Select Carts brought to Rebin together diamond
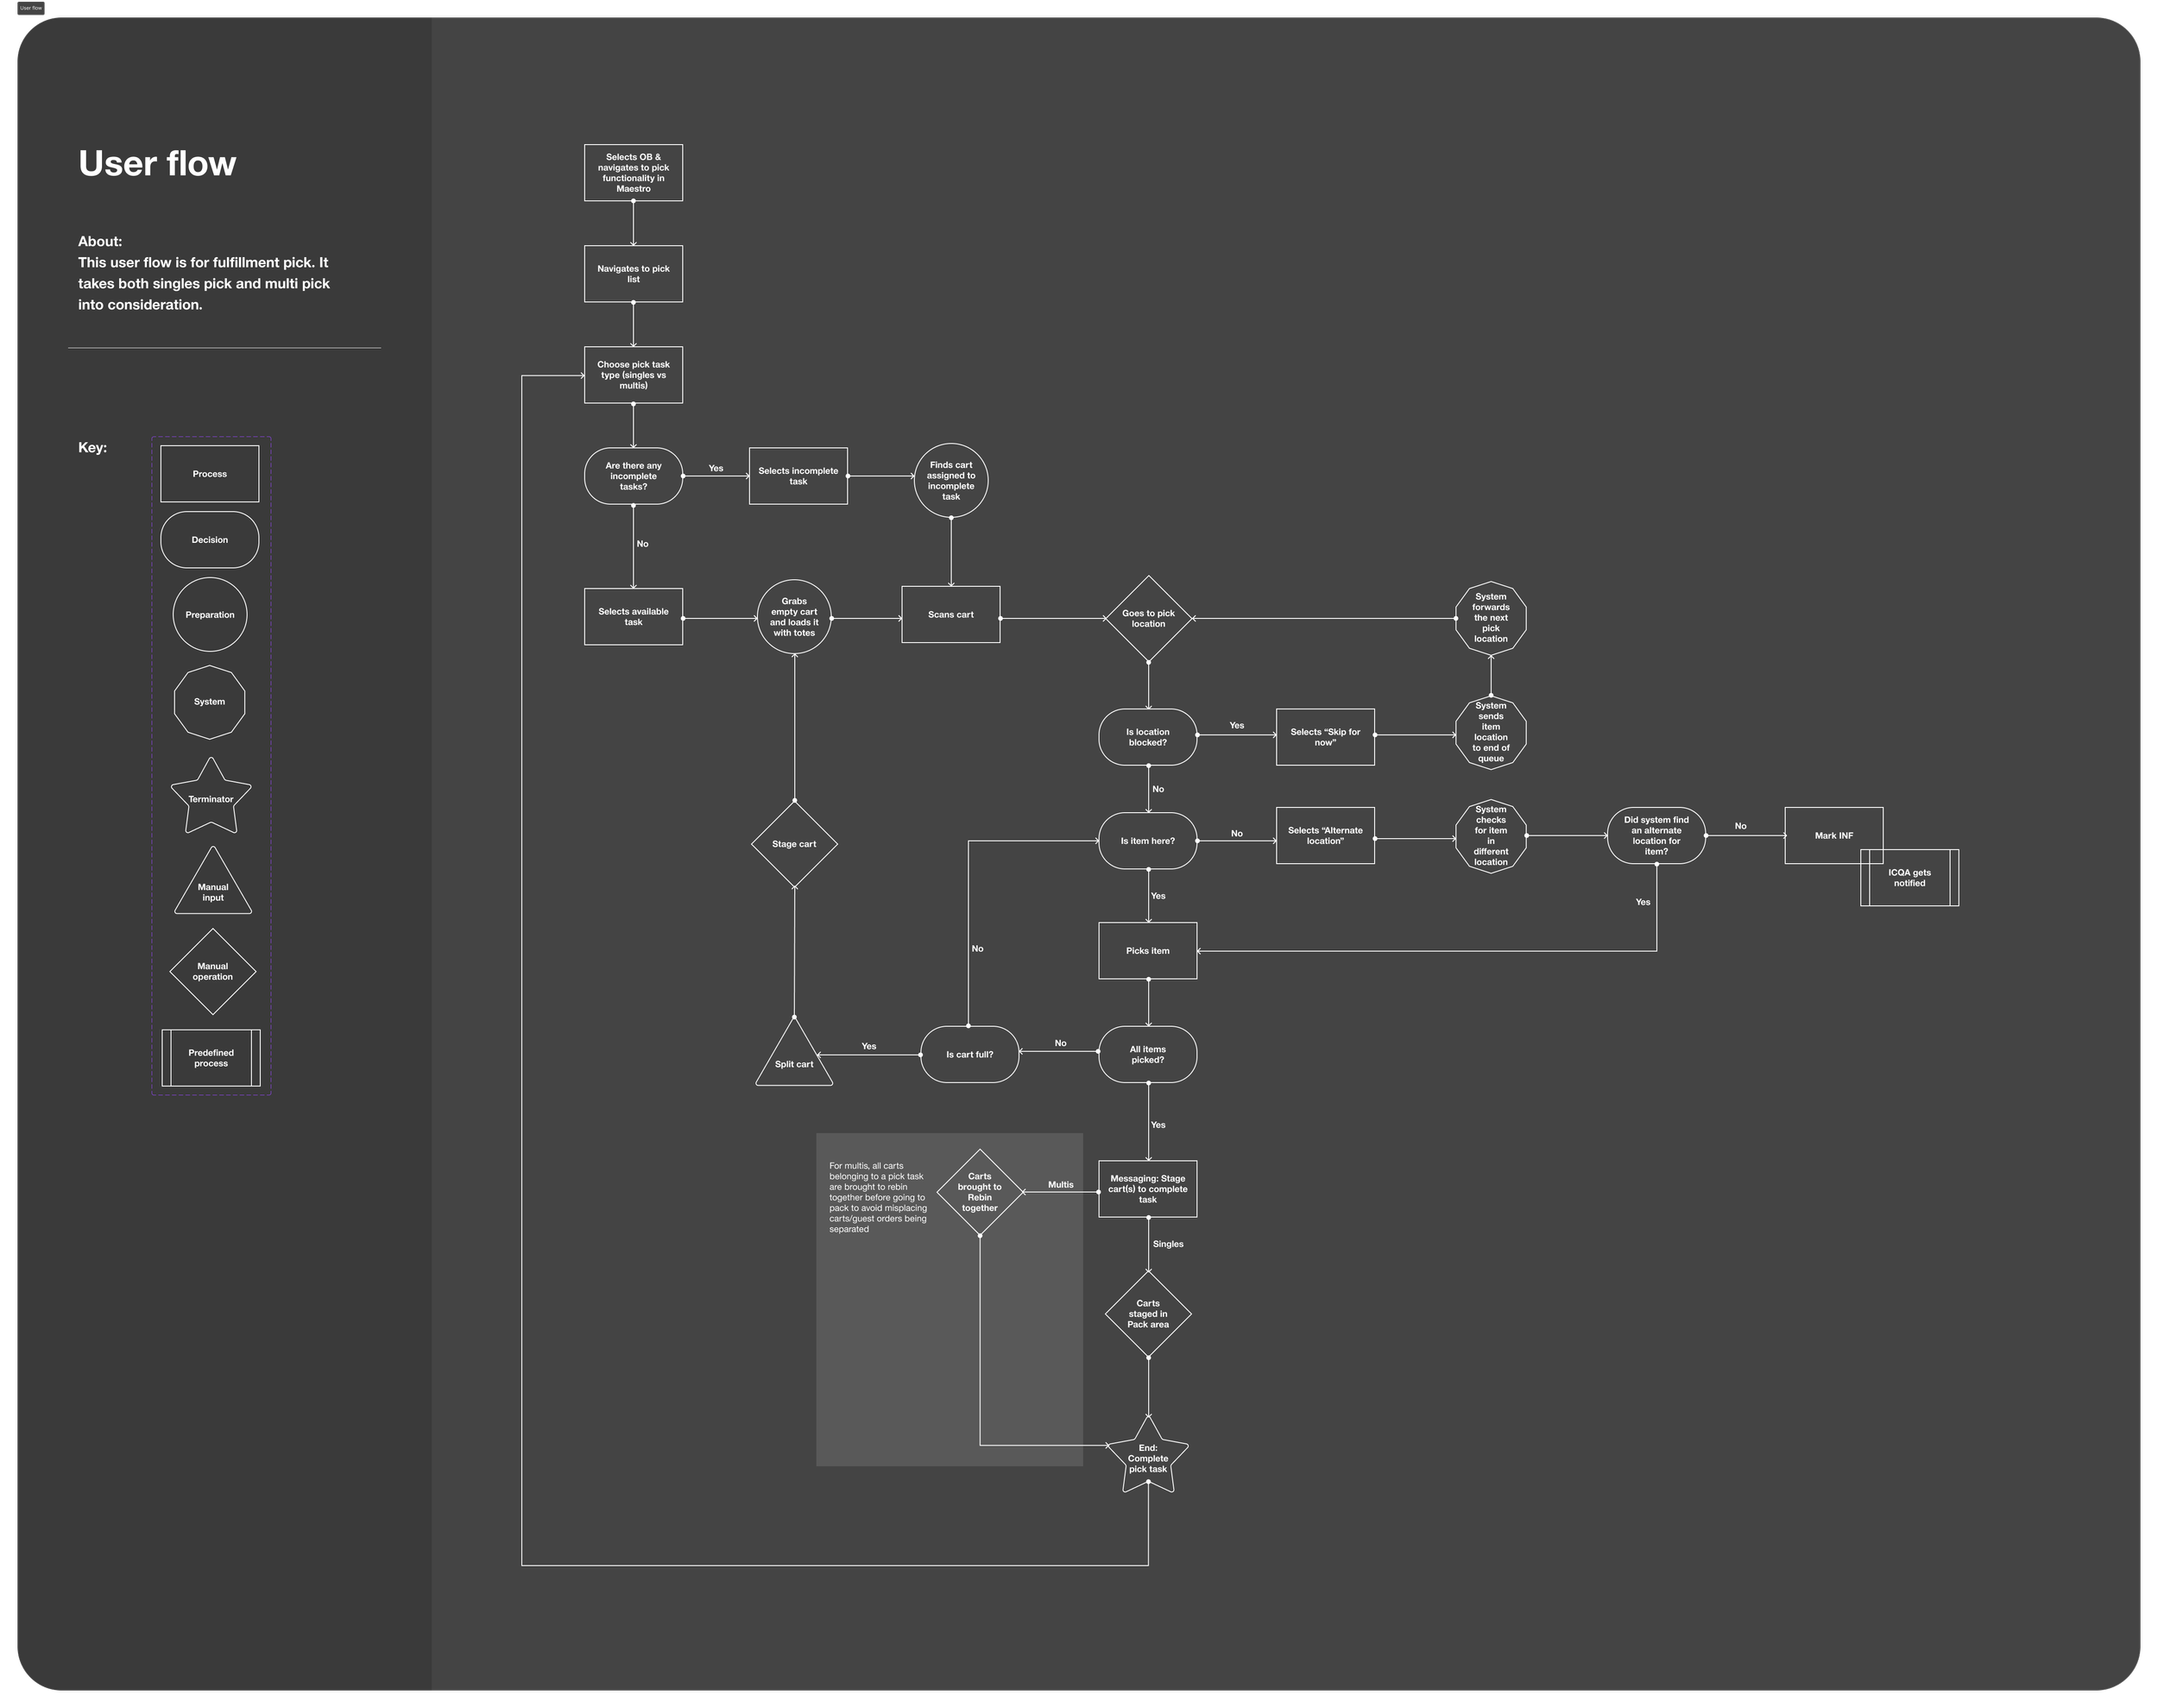This screenshot has width=2158, height=1708. [x=979, y=1192]
